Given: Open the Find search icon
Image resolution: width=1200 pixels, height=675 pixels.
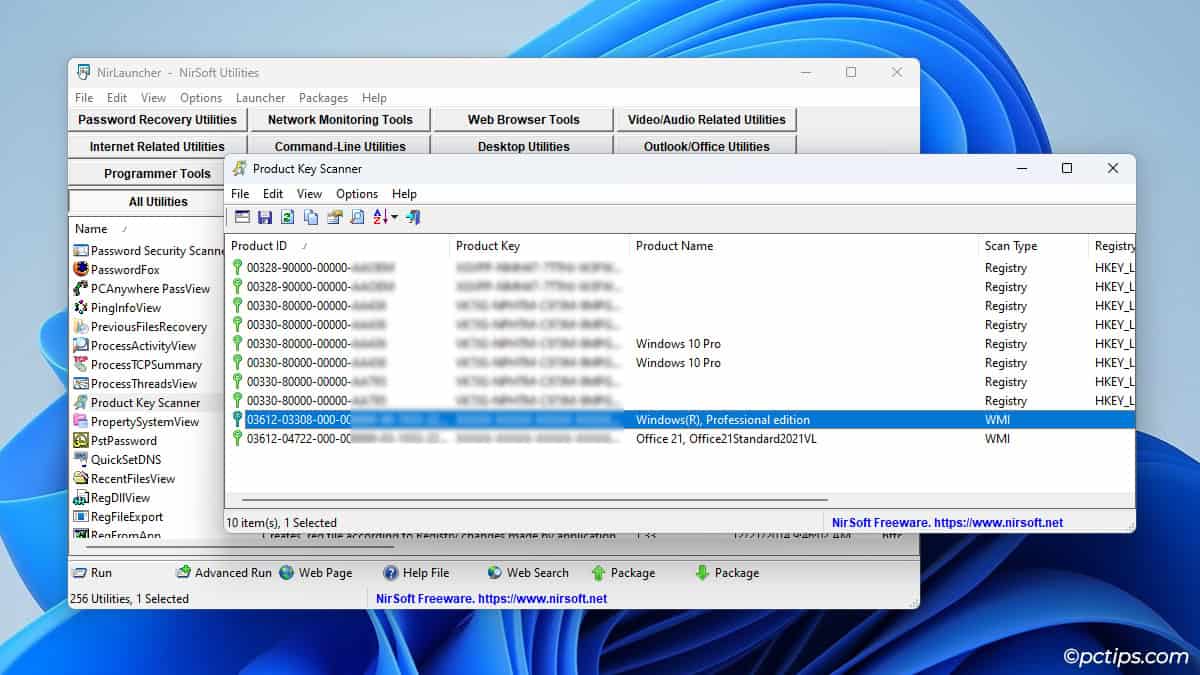Looking at the screenshot, I should (358, 217).
